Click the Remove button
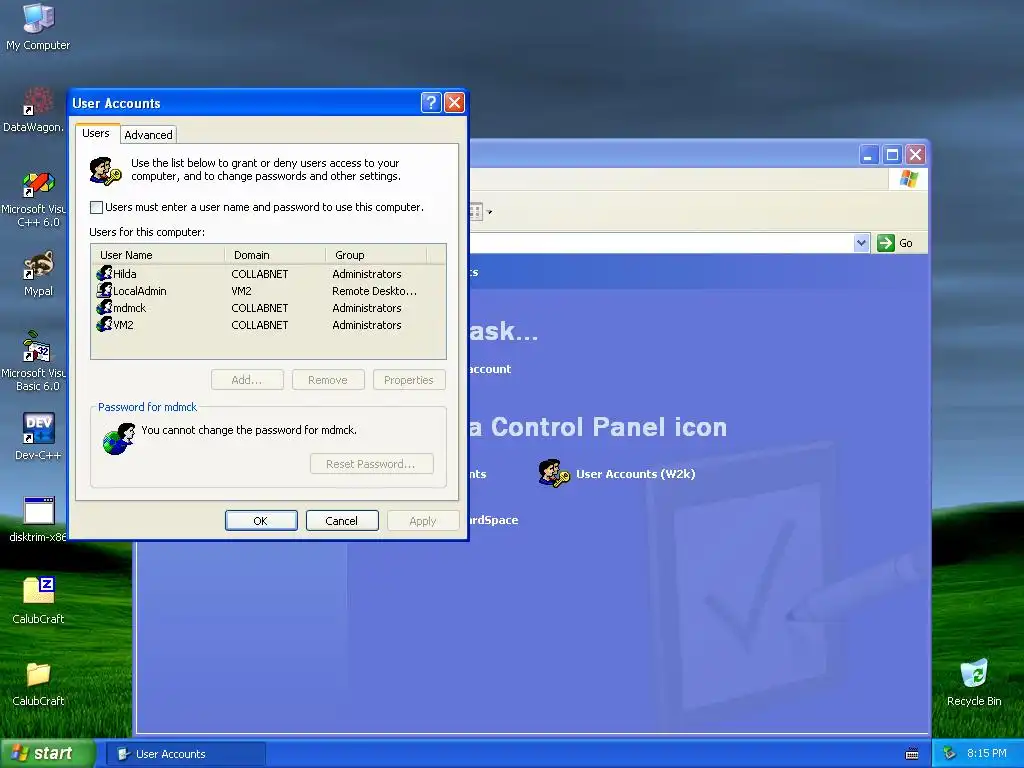The height and width of the screenshot is (768, 1024). [x=328, y=379]
